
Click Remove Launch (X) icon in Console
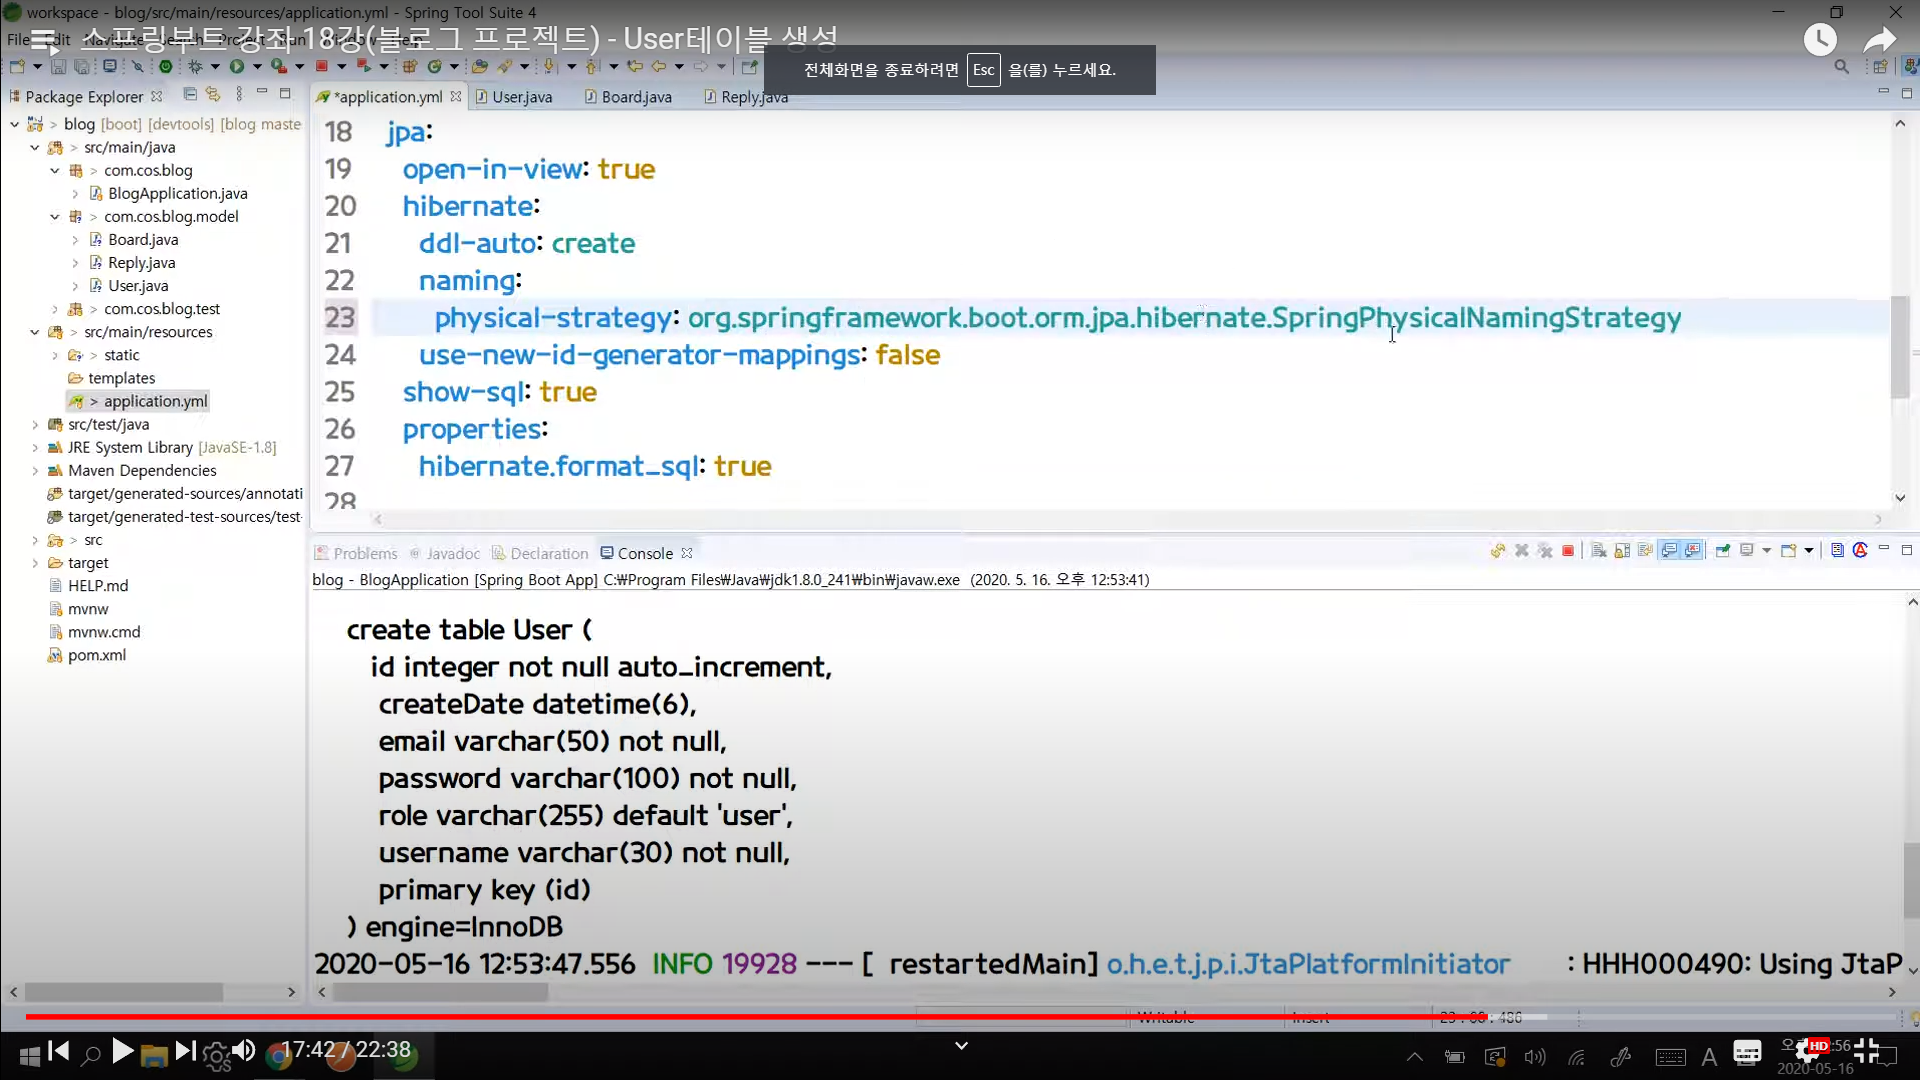tap(1522, 551)
